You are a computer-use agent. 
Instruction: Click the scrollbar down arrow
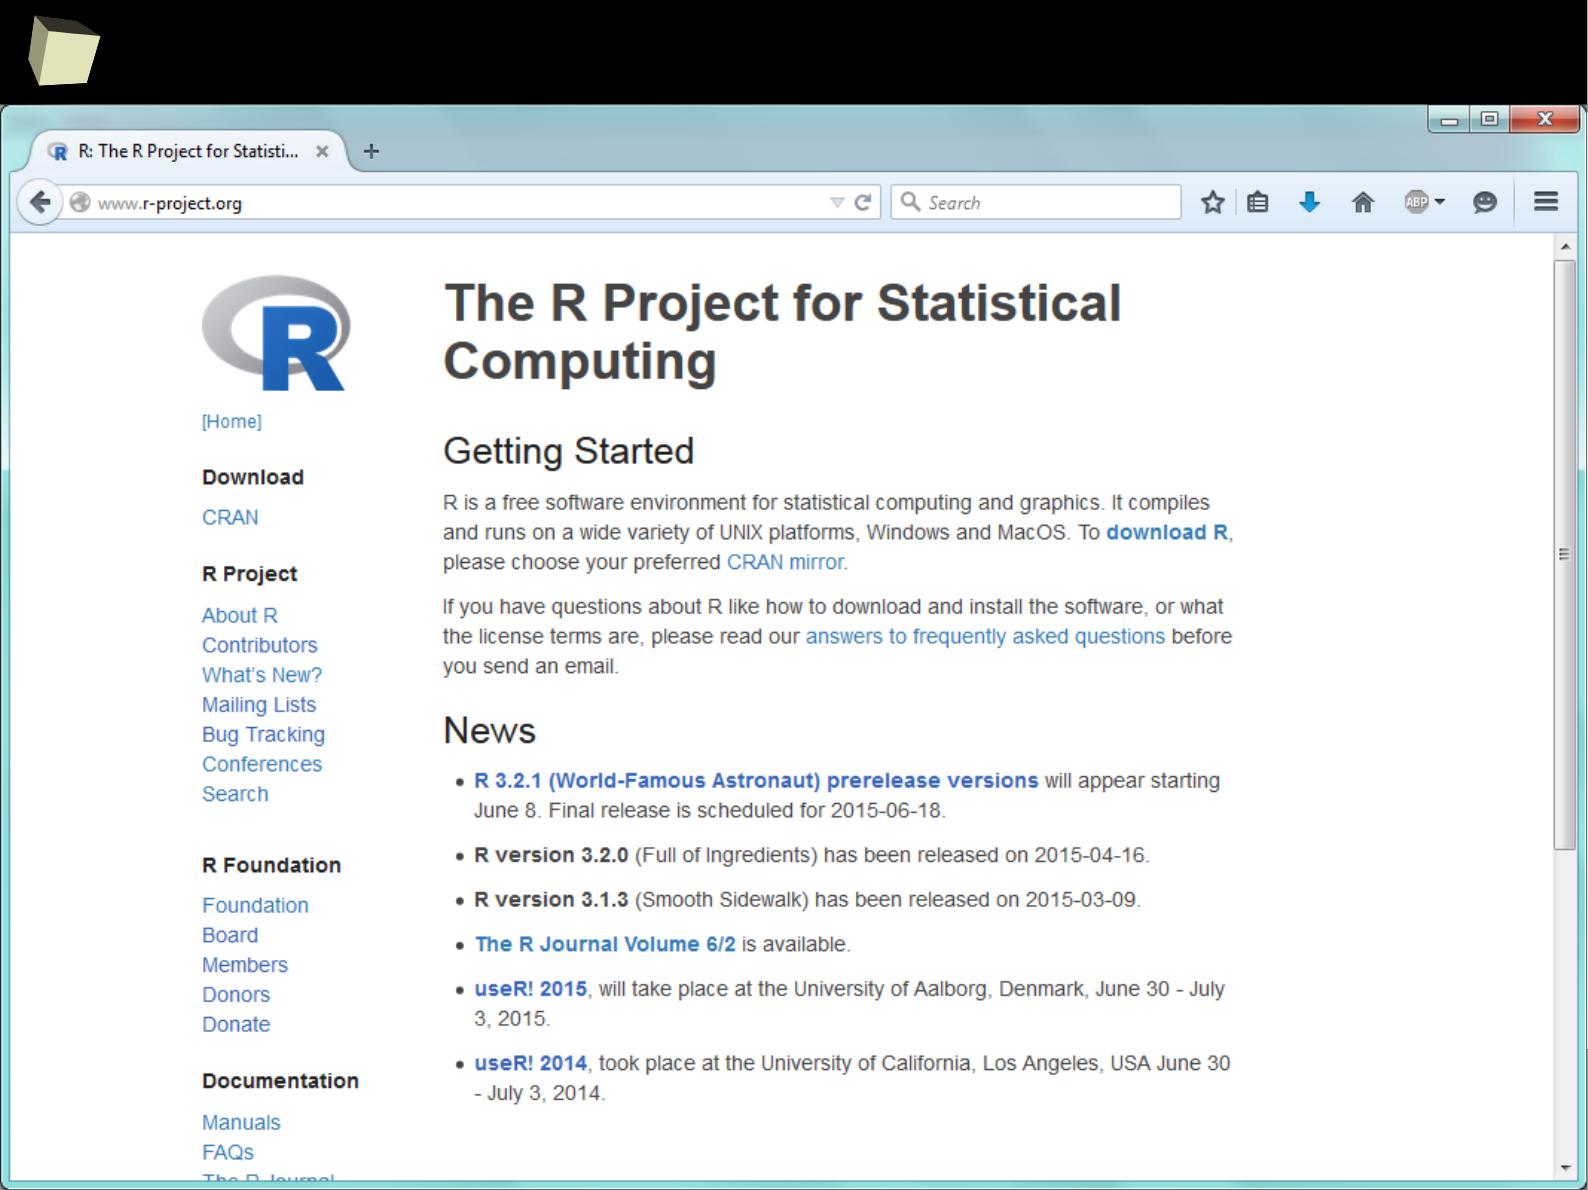[1565, 1167]
